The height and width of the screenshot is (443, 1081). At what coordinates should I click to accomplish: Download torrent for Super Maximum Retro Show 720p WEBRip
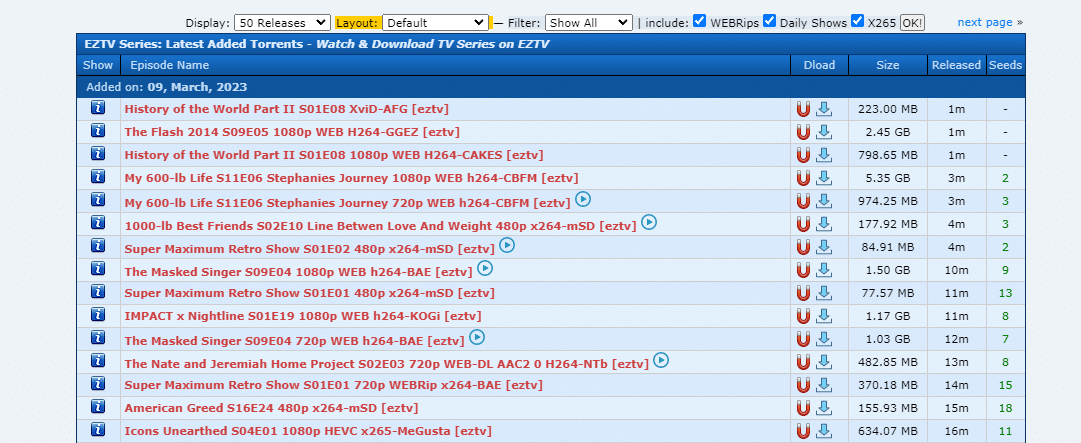(824, 384)
